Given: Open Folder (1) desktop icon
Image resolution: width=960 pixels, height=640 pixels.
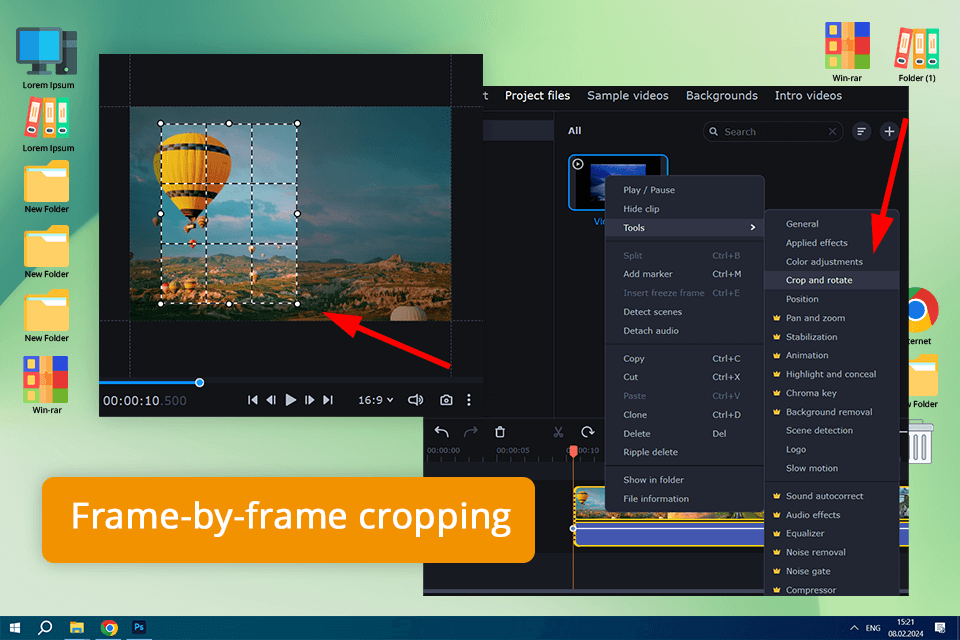Looking at the screenshot, I should coord(917,54).
